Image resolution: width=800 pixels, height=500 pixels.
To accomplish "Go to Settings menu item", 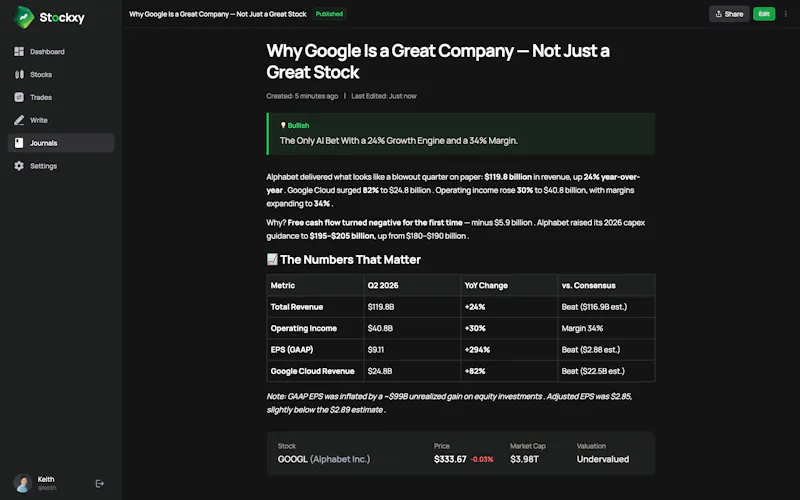I will tap(61, 166).
